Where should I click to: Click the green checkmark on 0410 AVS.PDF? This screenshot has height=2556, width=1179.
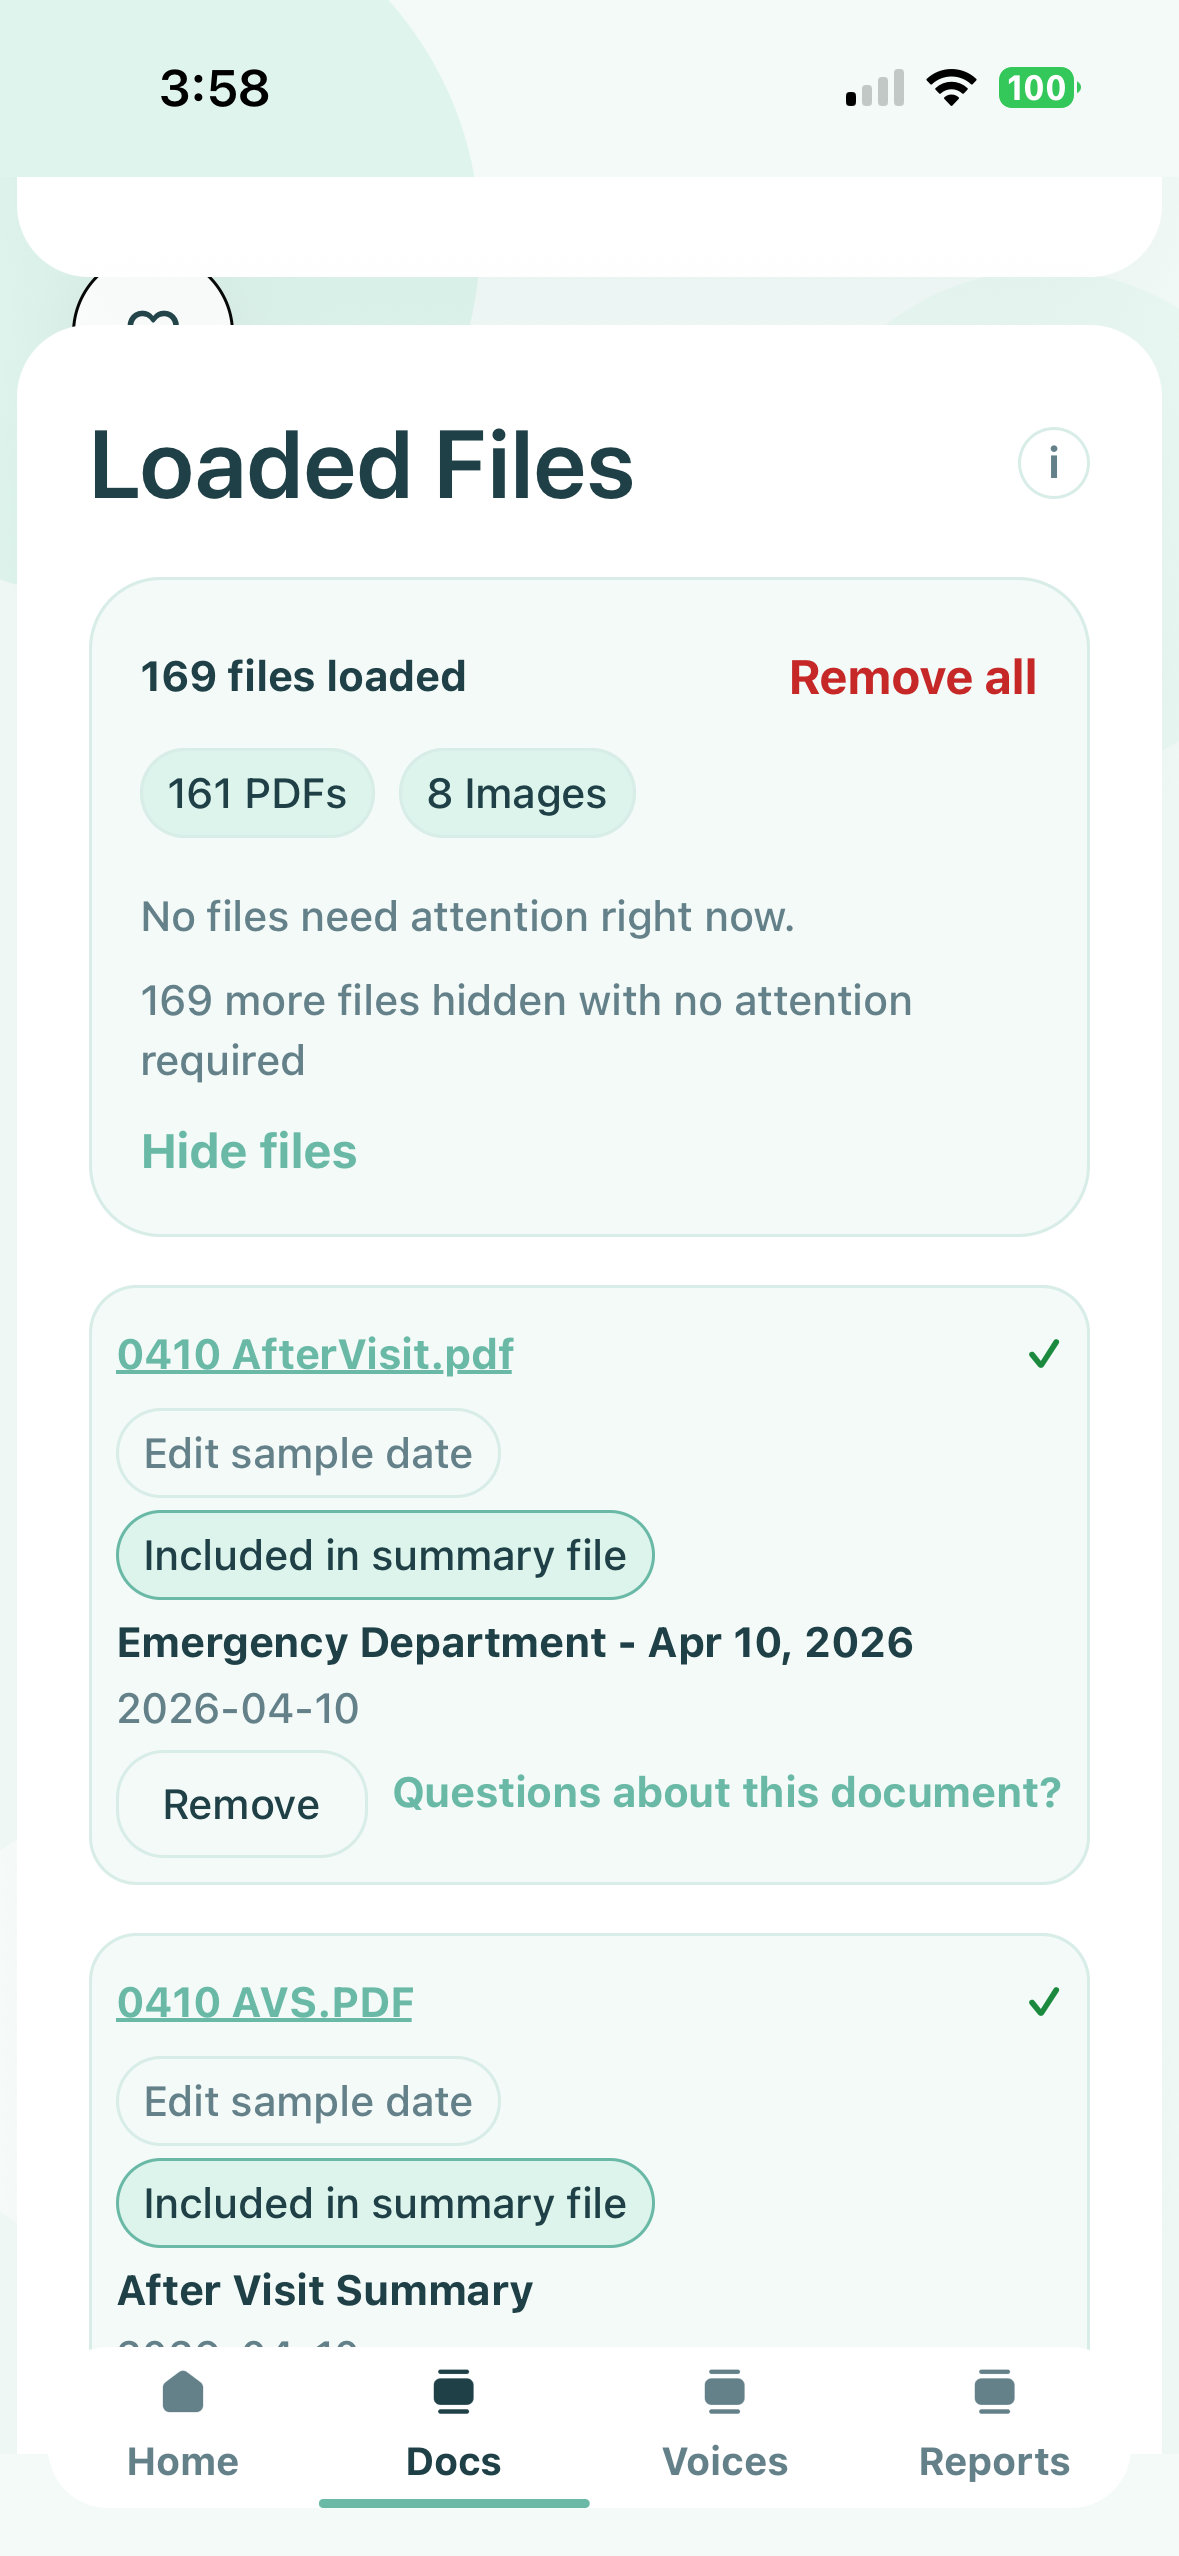point(1043,2002)
